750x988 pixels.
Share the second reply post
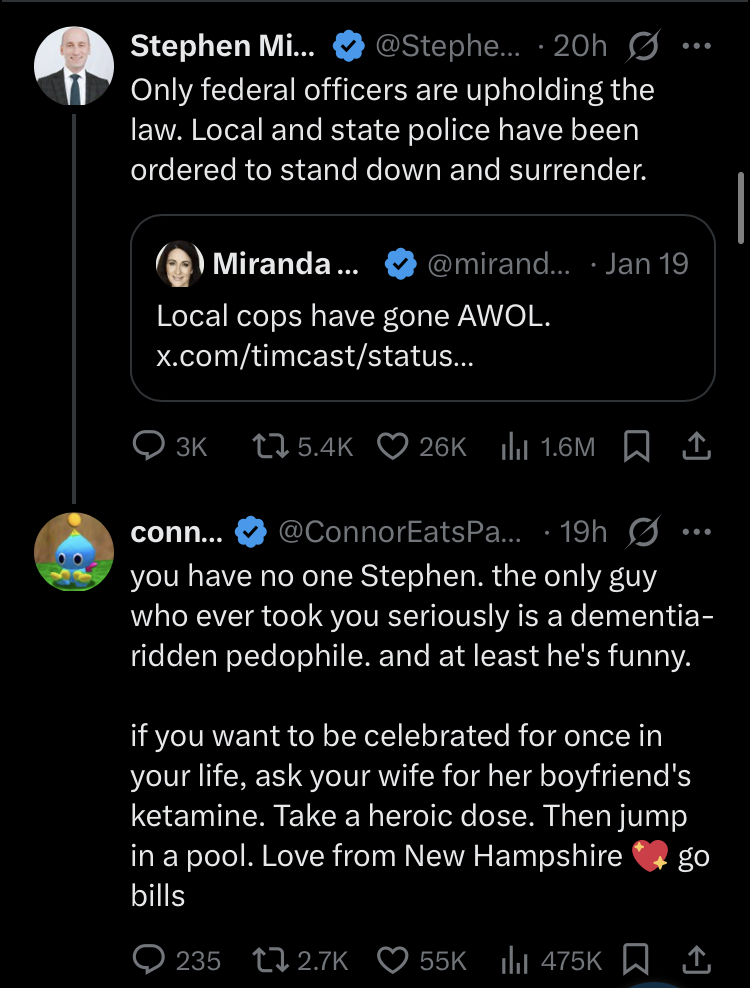[x=697, y=960]
